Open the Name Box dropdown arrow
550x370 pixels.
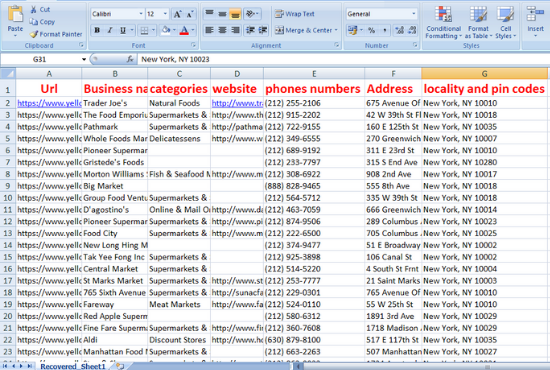[x=84, y=59]
